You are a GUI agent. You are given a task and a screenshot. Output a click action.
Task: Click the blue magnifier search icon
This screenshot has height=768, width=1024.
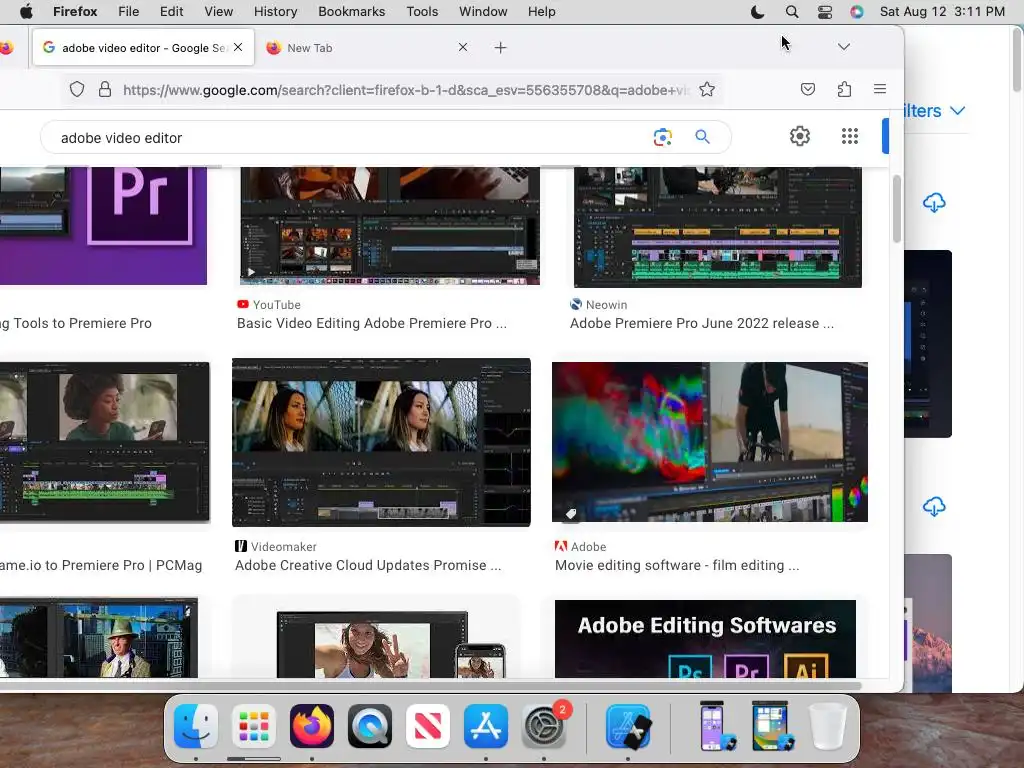click(x=702, y=136)
